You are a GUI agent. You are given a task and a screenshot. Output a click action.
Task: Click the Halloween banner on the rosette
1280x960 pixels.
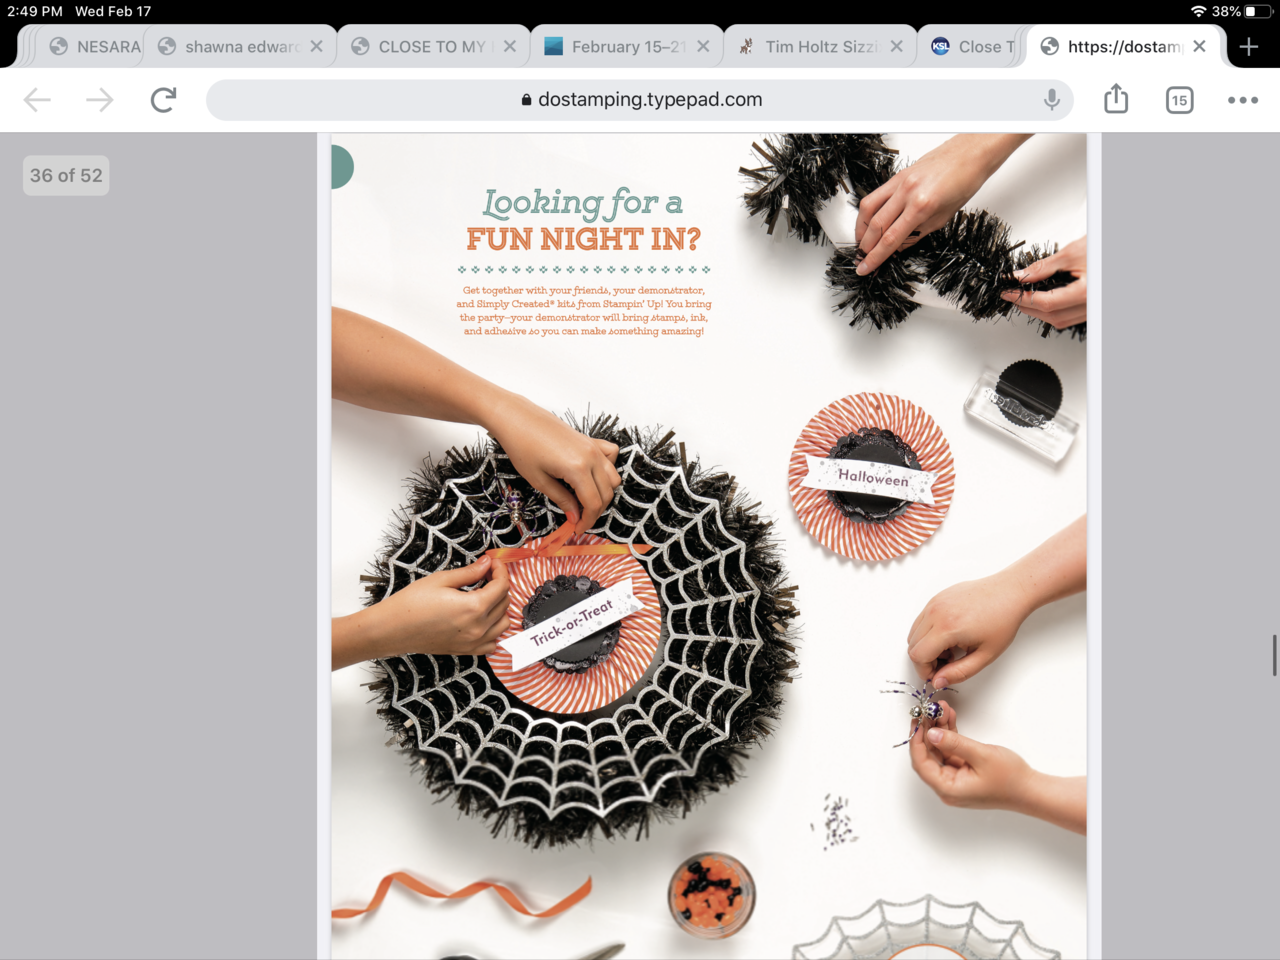[x=872, y=478]
